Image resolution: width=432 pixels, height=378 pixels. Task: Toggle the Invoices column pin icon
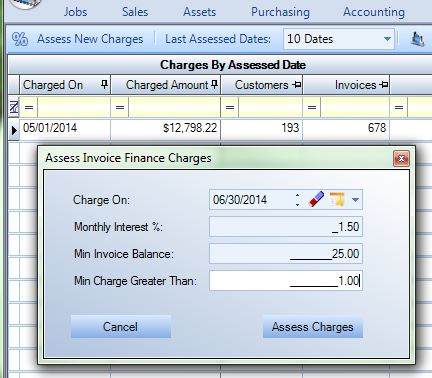click(383, 85)
